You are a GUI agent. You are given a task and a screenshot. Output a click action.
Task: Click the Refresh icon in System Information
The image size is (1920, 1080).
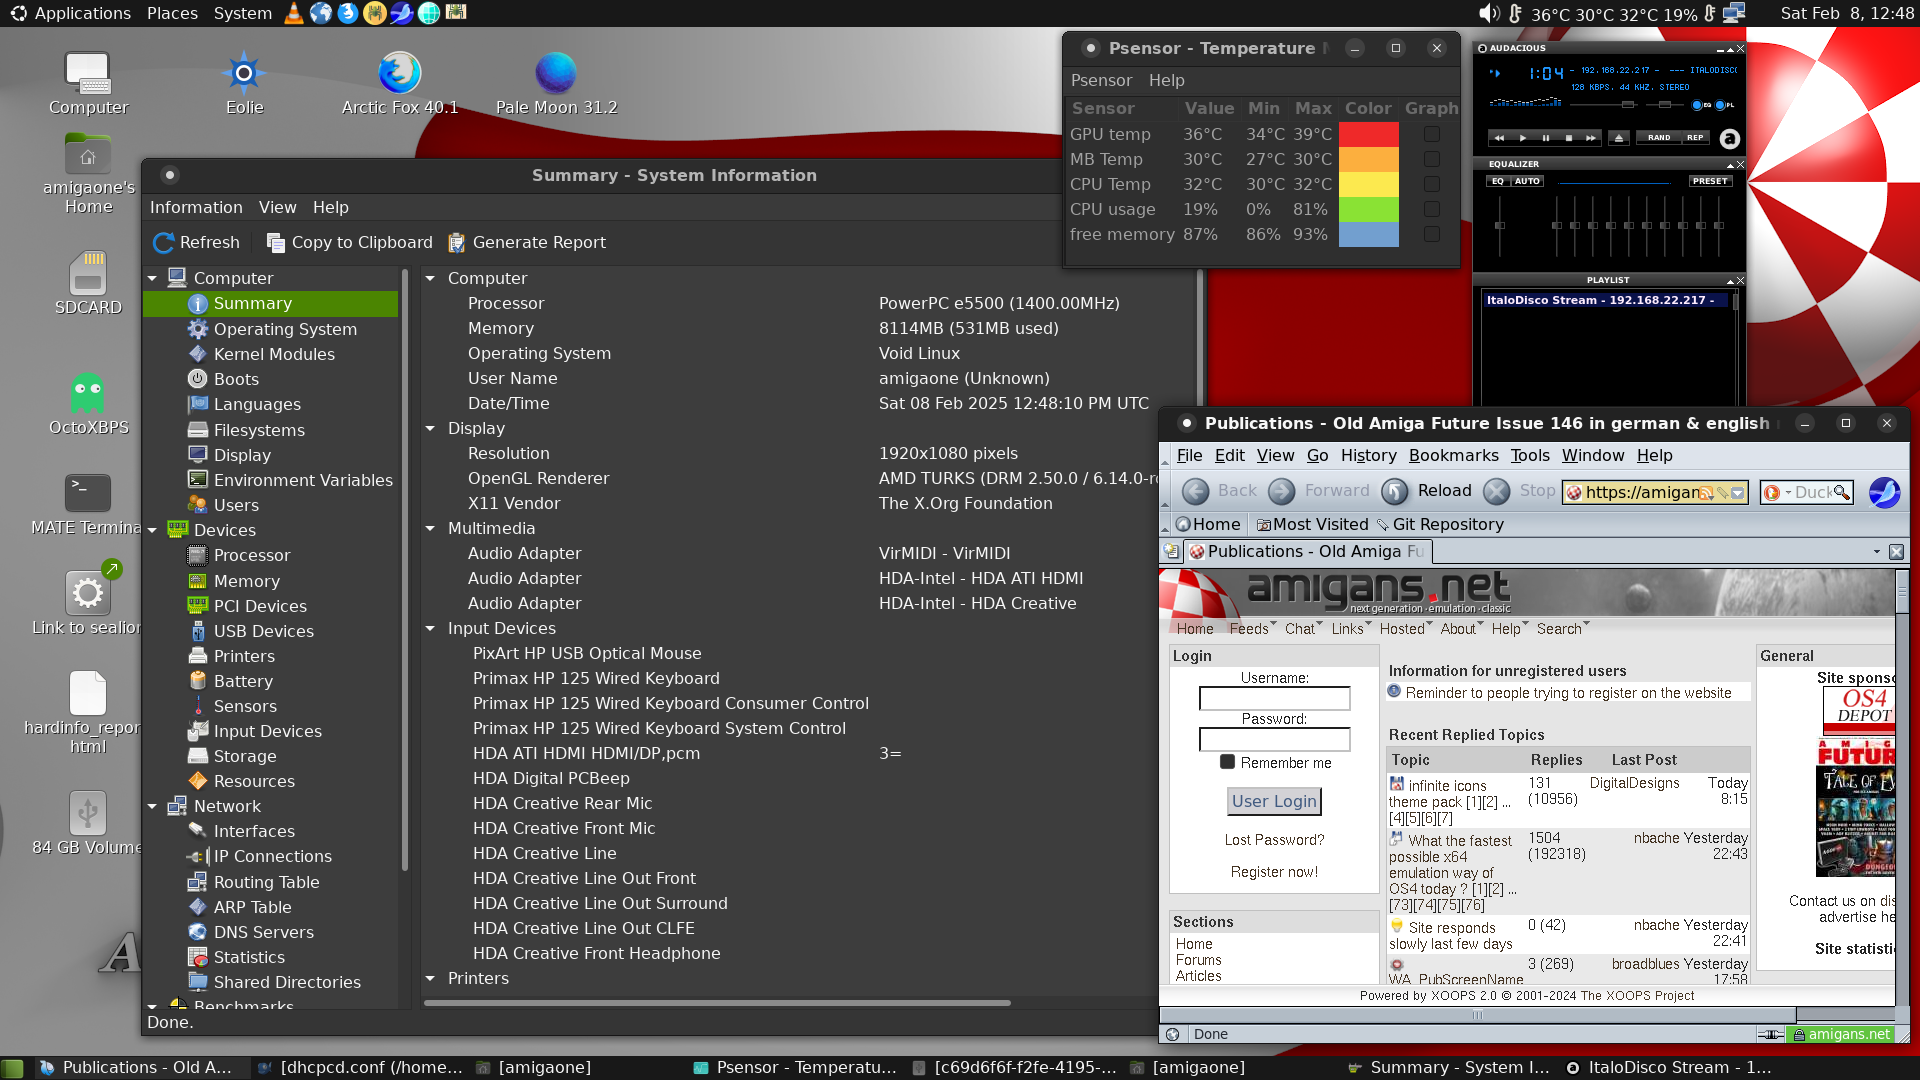(x=164, y=243)
